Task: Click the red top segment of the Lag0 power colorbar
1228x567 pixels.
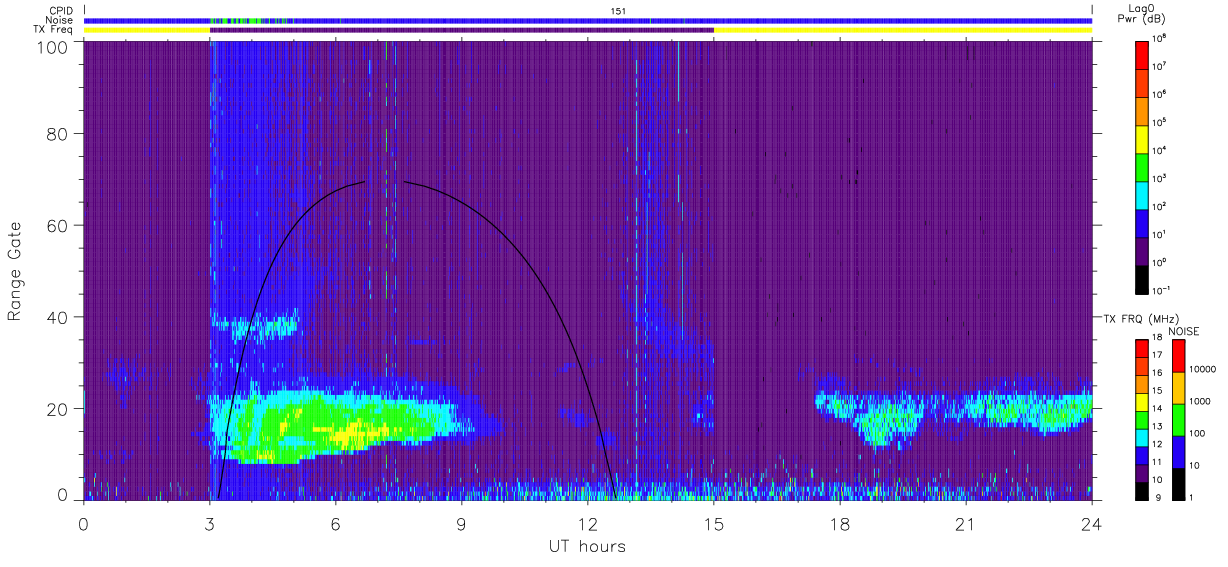Action: 1142,53
